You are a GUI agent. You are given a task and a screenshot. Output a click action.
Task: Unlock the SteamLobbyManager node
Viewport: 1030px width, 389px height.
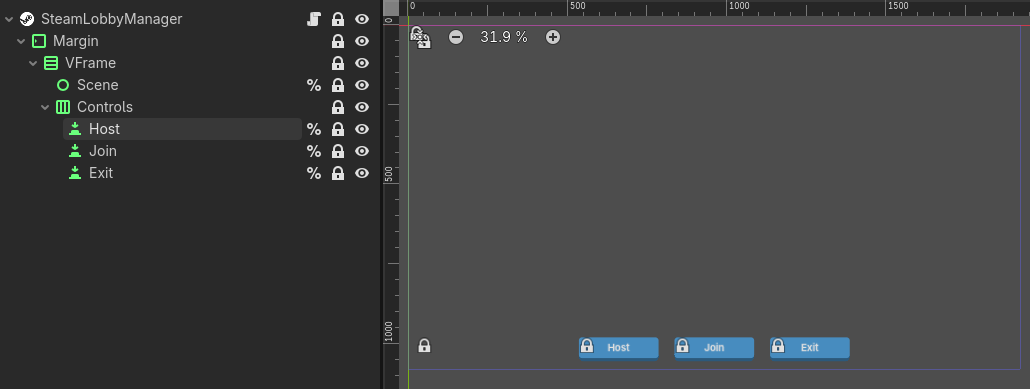click(338, 19)
